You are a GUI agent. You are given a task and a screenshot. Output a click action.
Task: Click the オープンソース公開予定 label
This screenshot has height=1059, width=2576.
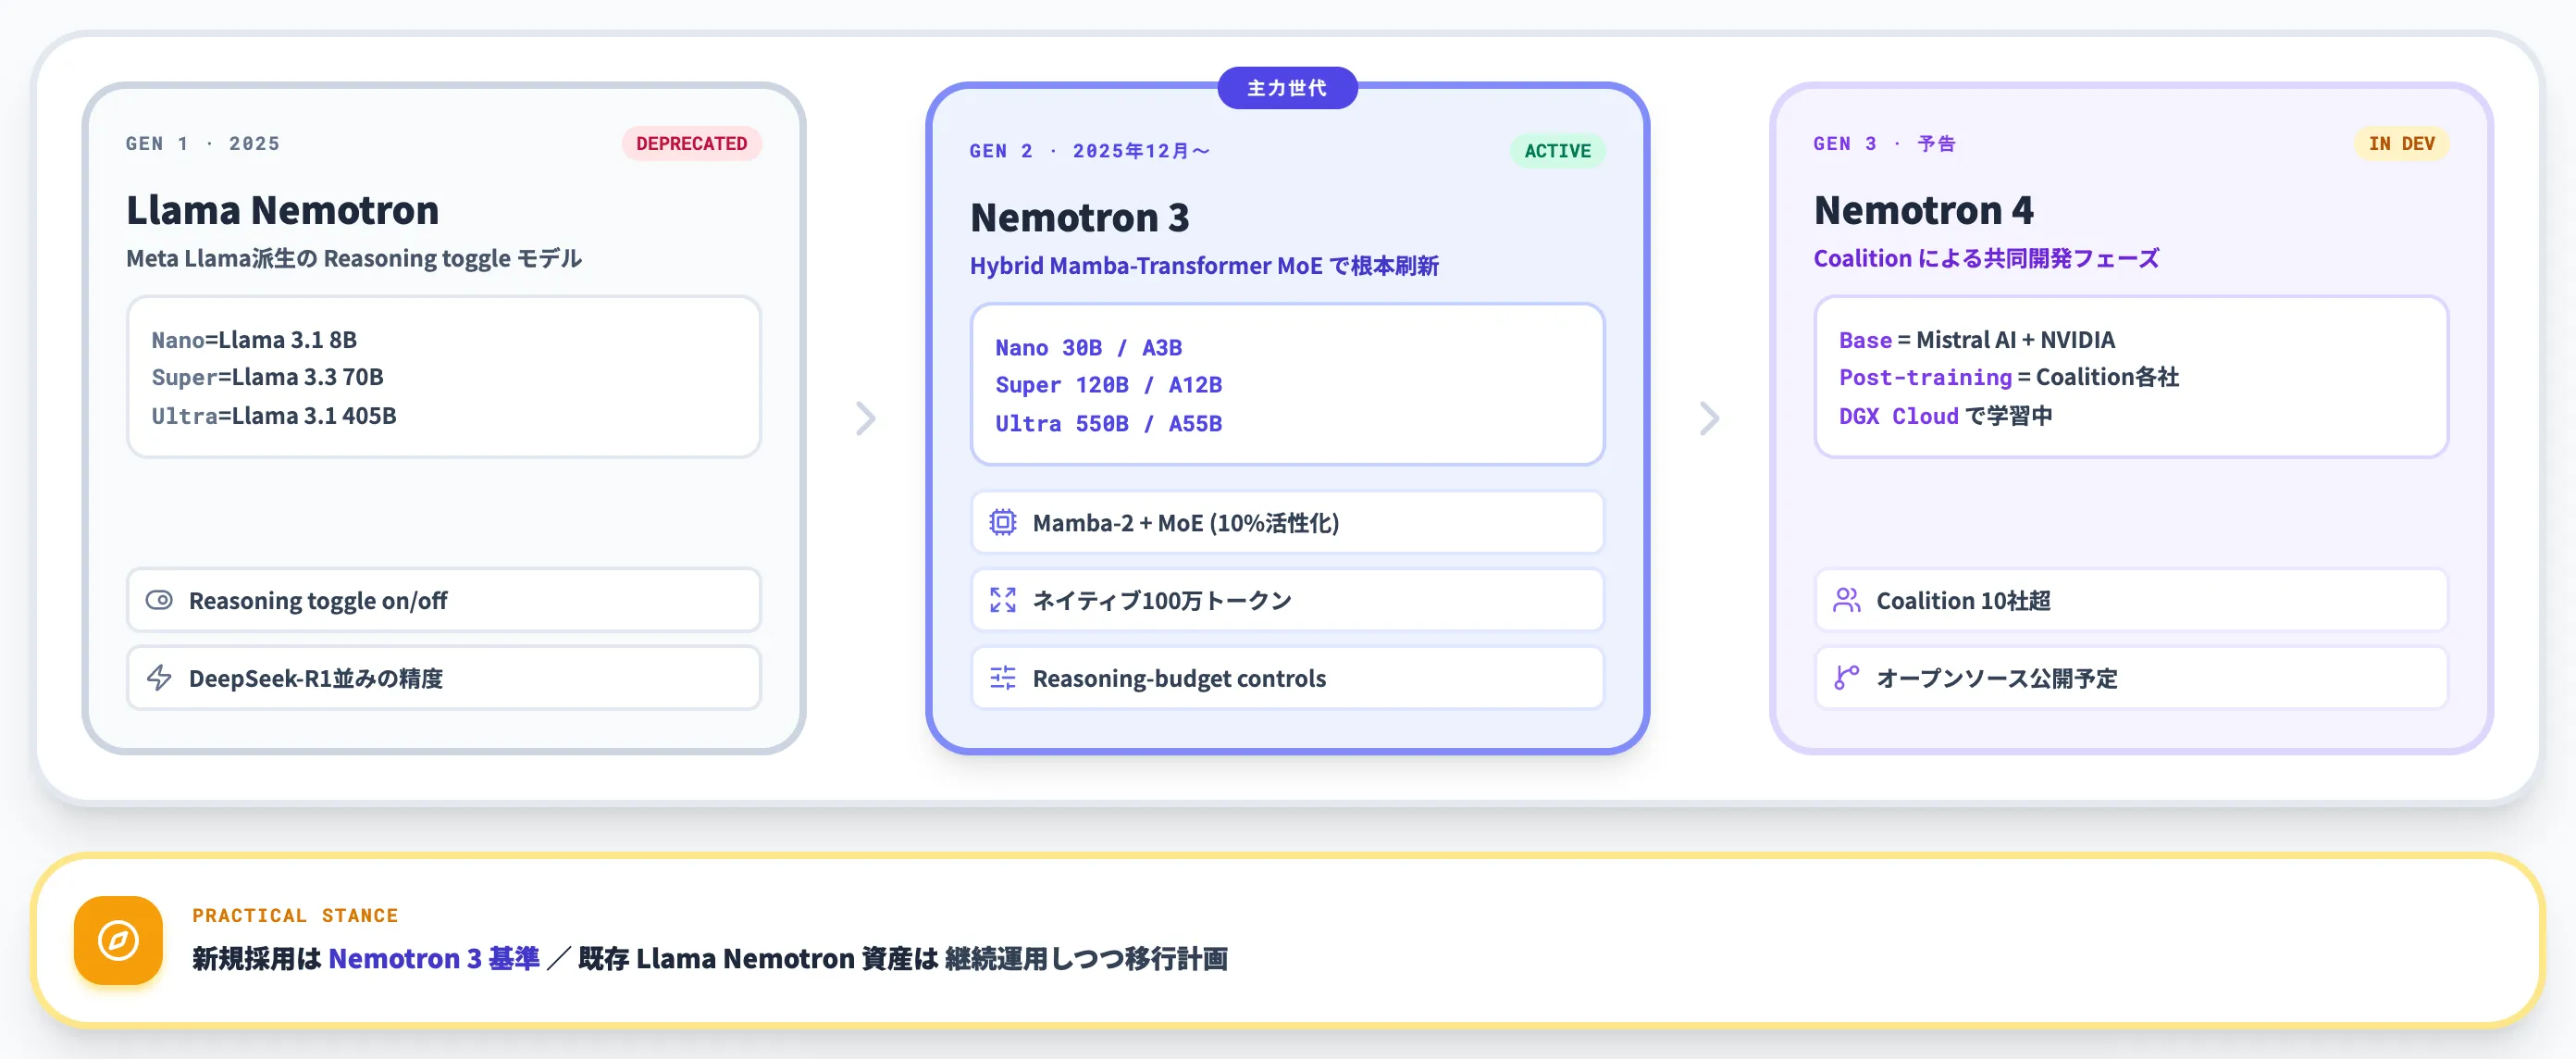coord(1997,678)
